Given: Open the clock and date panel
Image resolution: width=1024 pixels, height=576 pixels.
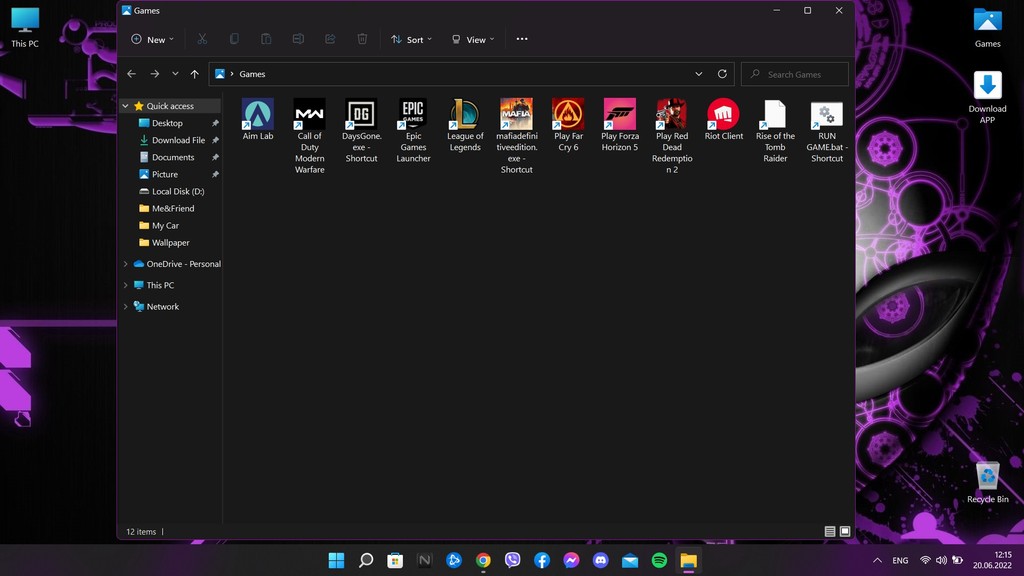Looking at the screenshot, I should coord(992,560).
